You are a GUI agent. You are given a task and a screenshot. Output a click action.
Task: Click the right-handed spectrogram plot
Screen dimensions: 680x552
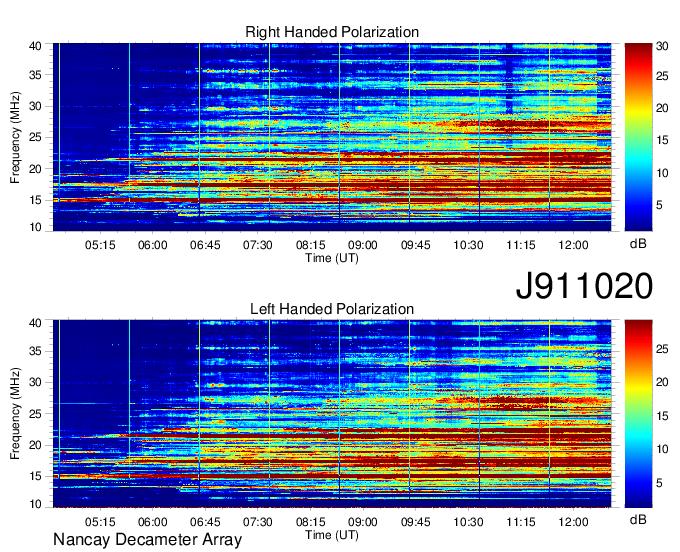pos(332,137)
